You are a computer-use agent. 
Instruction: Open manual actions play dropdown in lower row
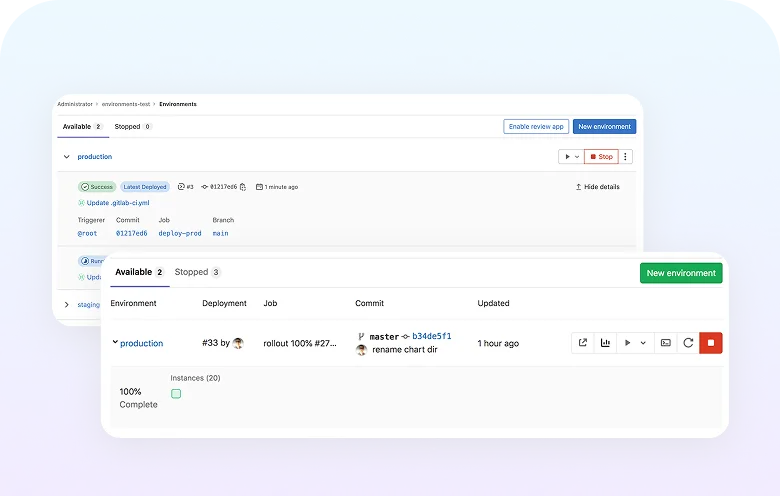(x=634, y=343)
